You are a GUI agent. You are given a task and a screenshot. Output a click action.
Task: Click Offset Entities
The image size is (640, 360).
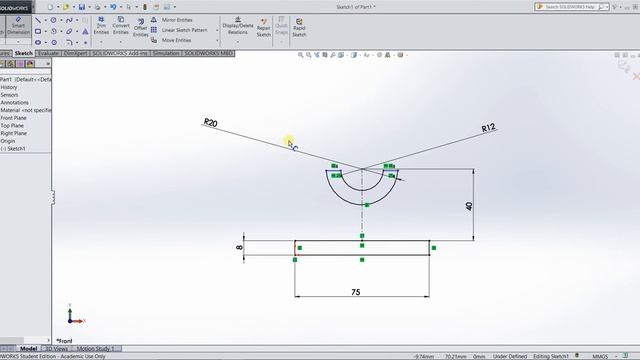tap(140, 28)
